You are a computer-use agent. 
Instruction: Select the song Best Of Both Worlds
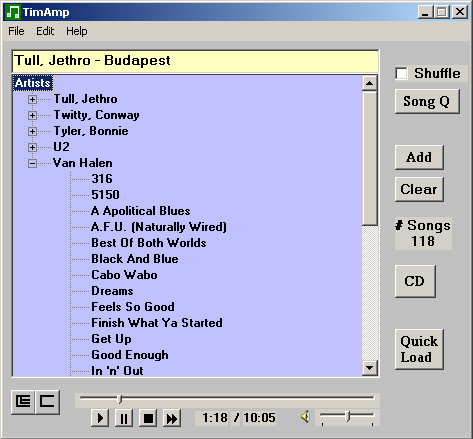149,243
